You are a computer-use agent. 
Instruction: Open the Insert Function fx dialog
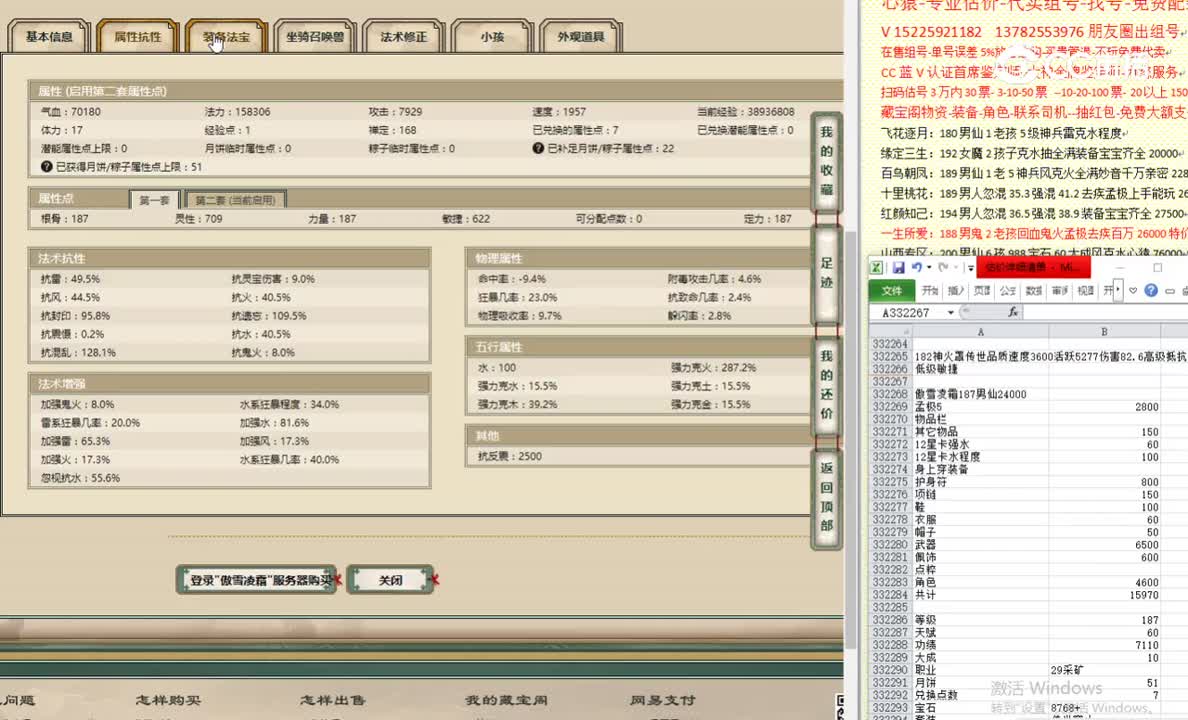1013,312
